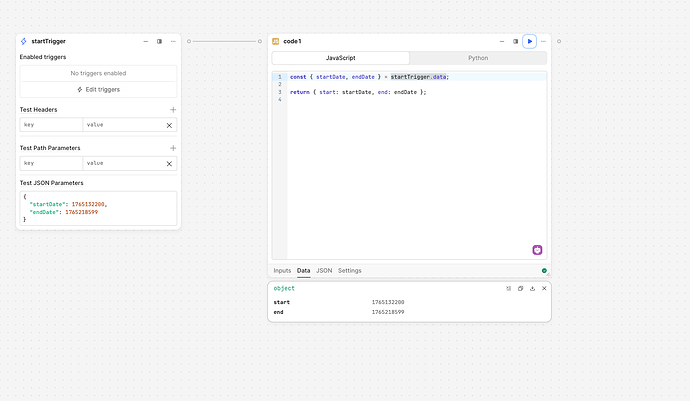Click the Edit triggers button
Image resolution: width=690 pixels, height=401 pixels.
pyautogui.click(x=98, y=89)
